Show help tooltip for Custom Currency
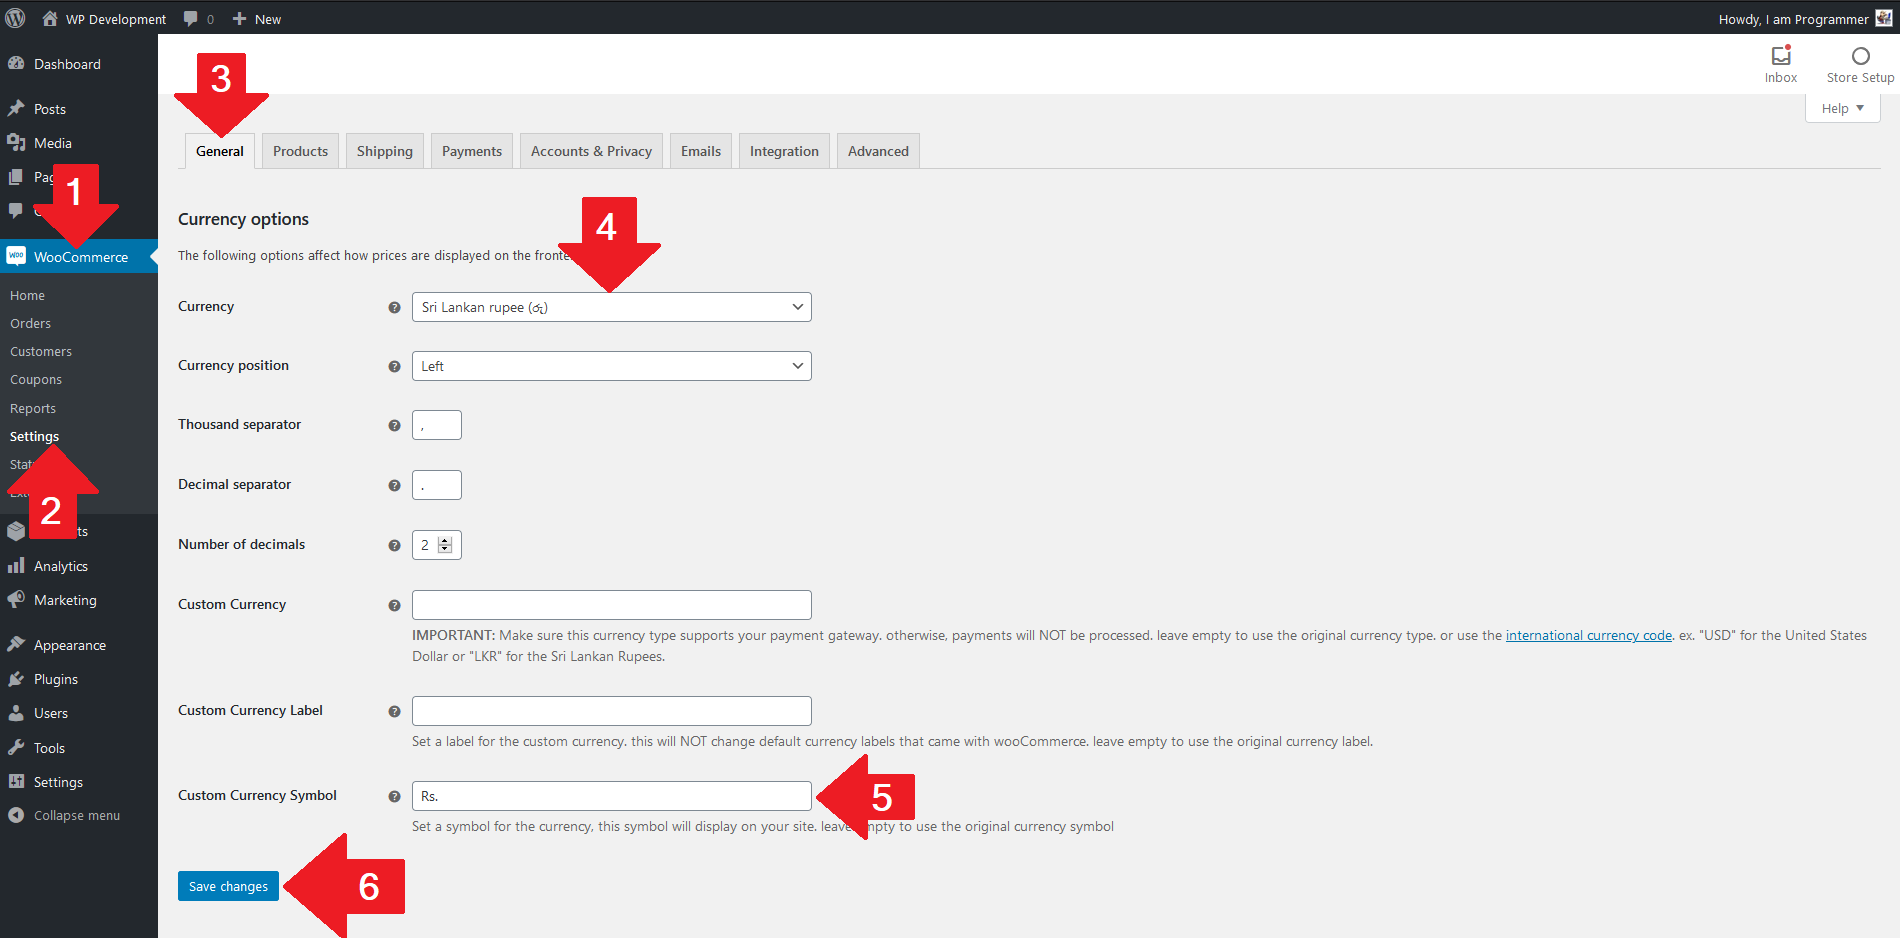 tap(394, 605)
